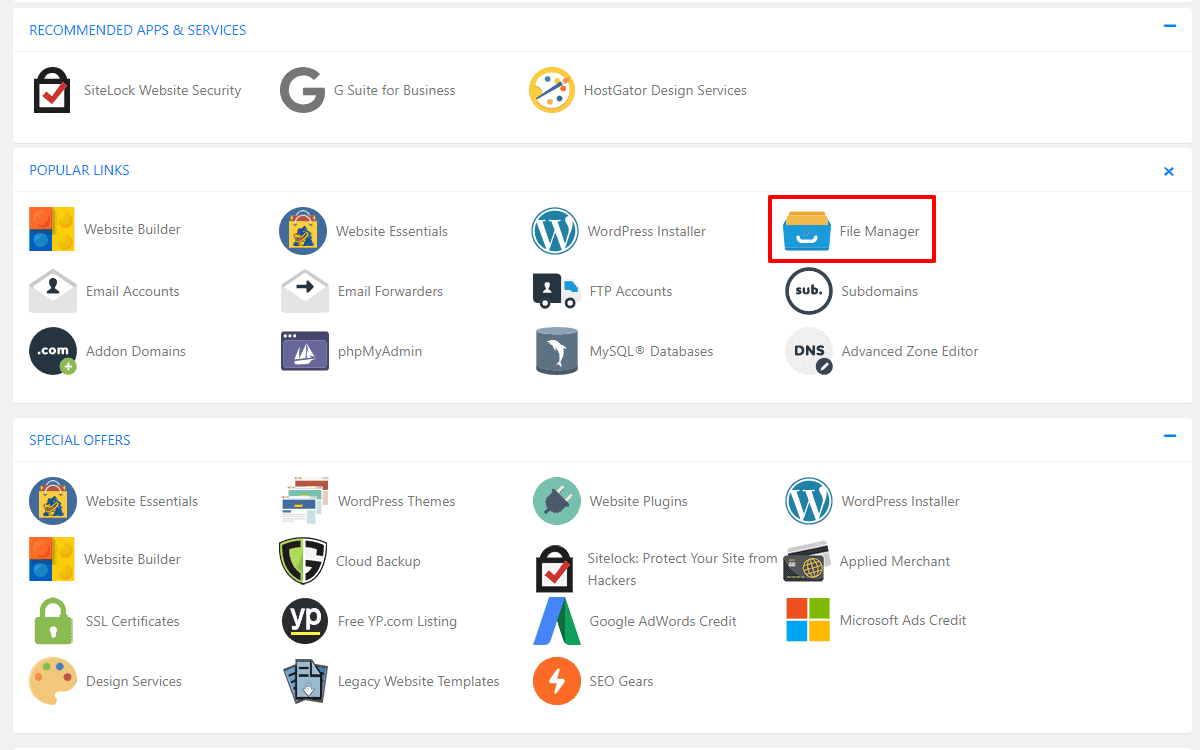Collapse the Recommended Apps & Services section
The width and height of the screenshot is (1200, 750).
[x=1169, y=26]
